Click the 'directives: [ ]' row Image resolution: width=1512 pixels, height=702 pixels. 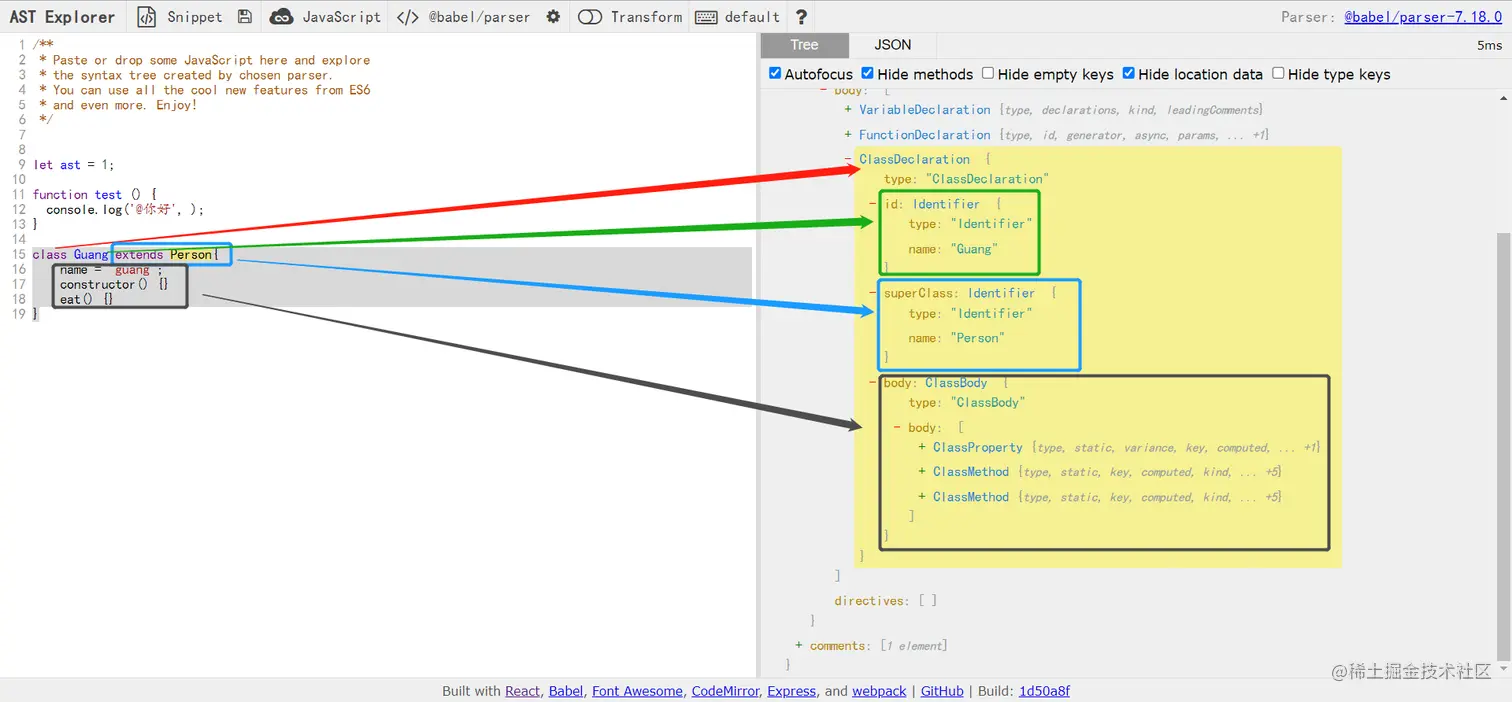(x=886, y=601)
